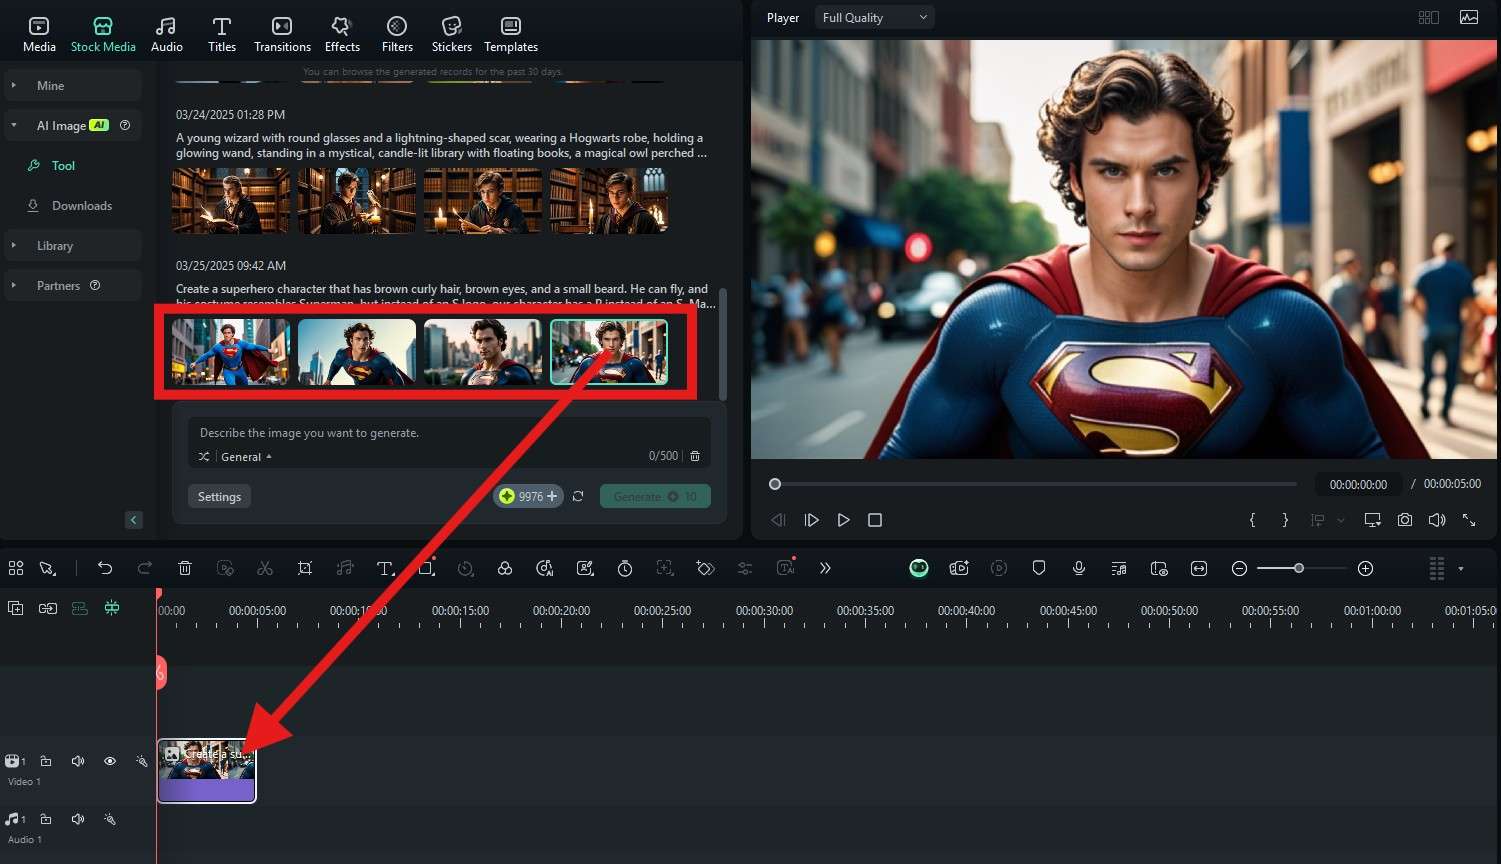Screen dimensions: 1501x864
Task: Select the crop tool in timeline toolbar
Action: click(x=305, y=568)
